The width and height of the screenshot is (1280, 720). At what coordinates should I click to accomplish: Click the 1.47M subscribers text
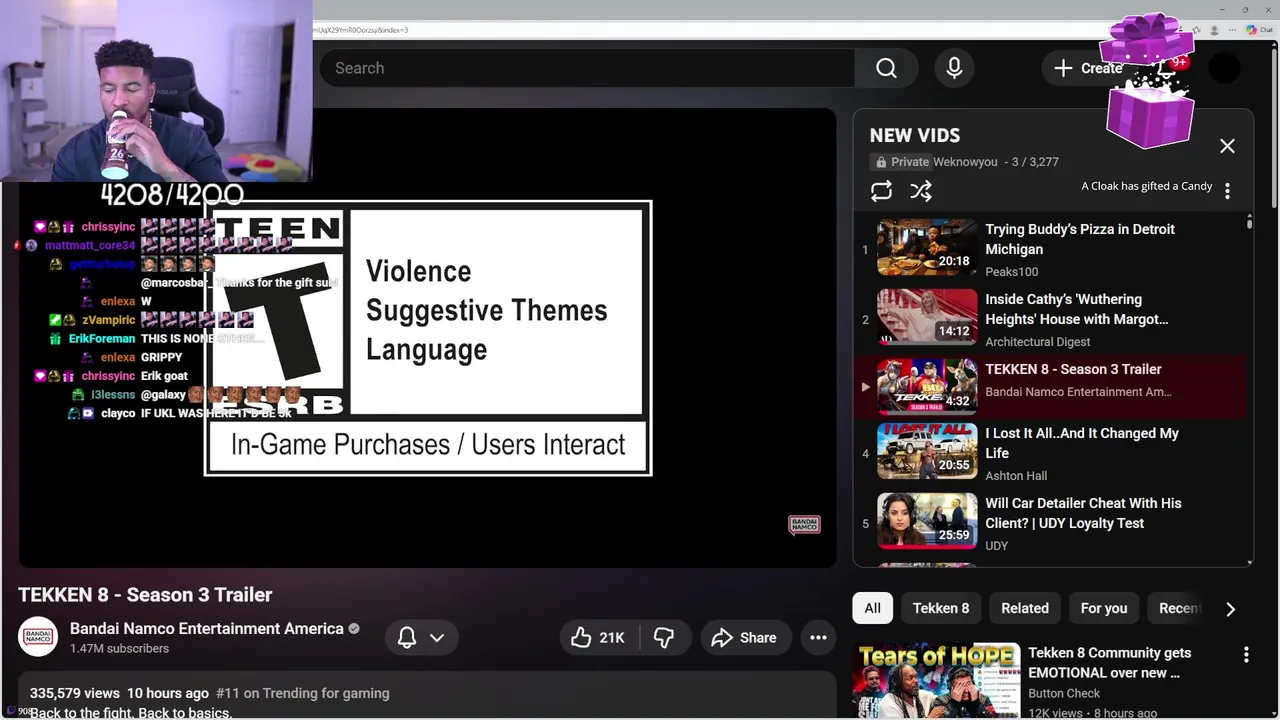pyautogui.click(x=119, y=649)
